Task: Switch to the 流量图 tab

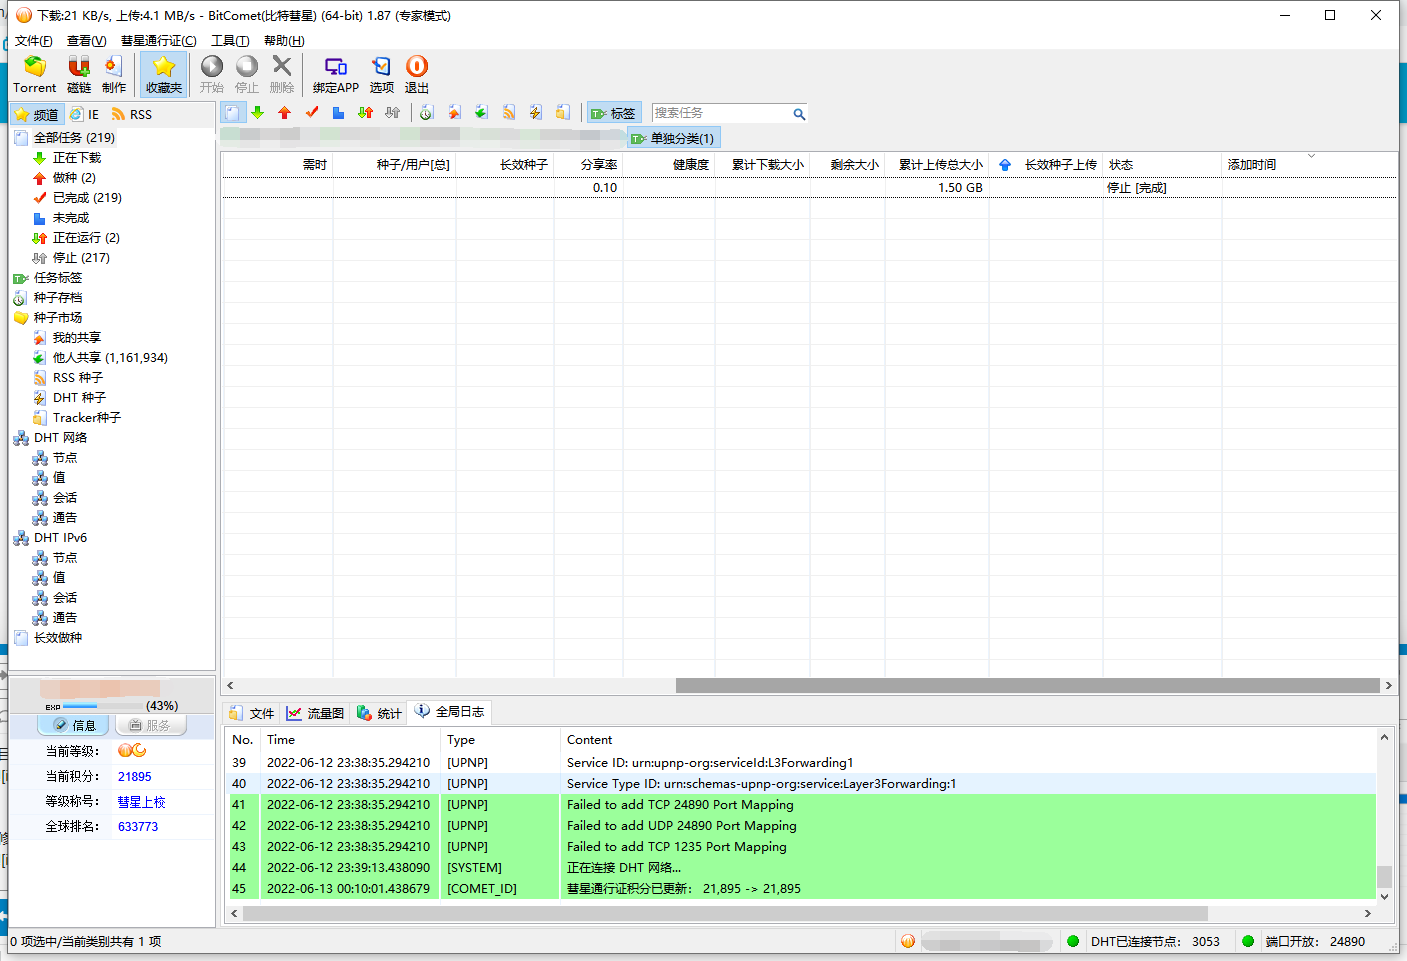Action: (x=316, y=713)
